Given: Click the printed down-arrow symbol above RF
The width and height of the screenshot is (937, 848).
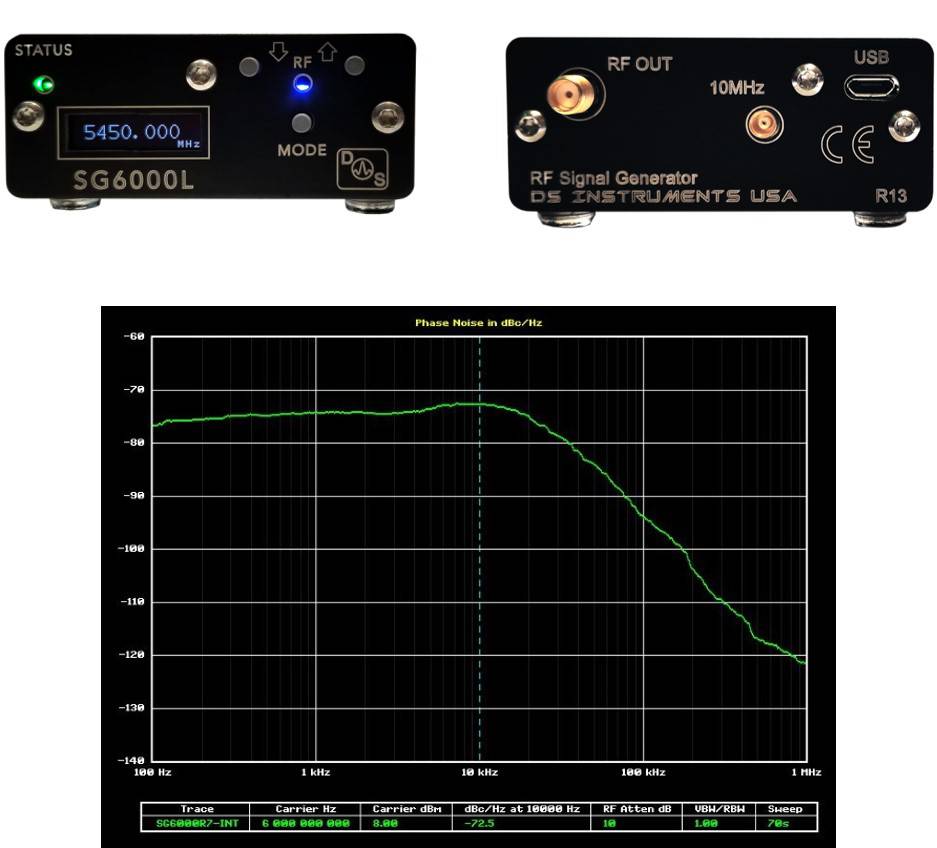Looking at the screenshot, I should point(278,51).
